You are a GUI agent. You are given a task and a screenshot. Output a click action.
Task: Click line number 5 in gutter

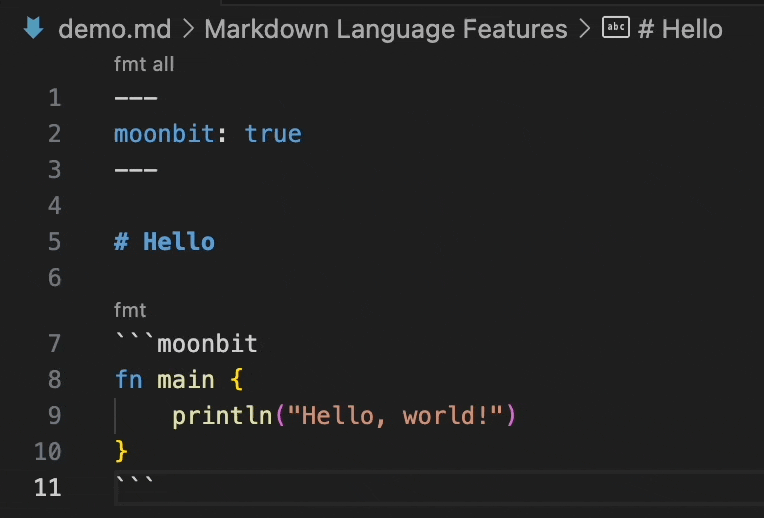coord(55,242)
